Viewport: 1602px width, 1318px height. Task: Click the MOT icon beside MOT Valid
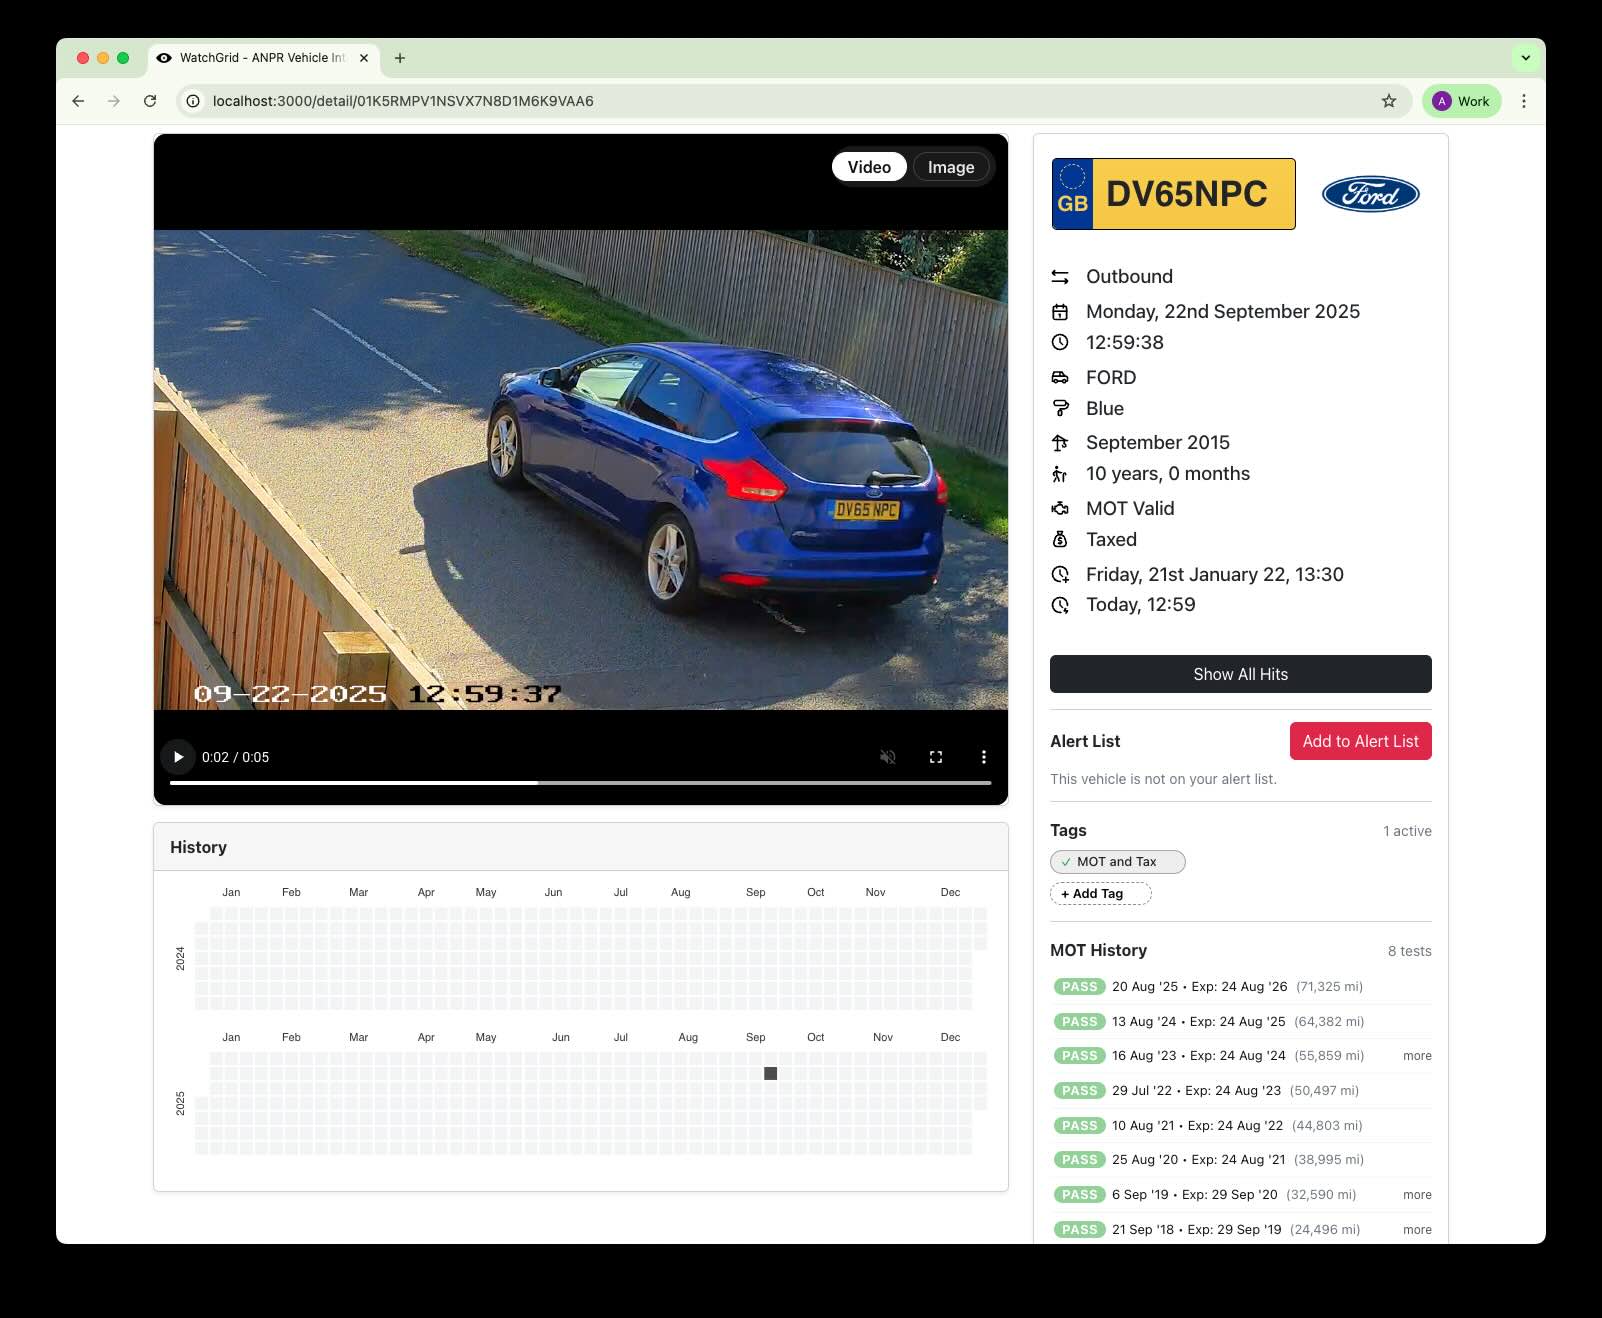[1061, 508]
